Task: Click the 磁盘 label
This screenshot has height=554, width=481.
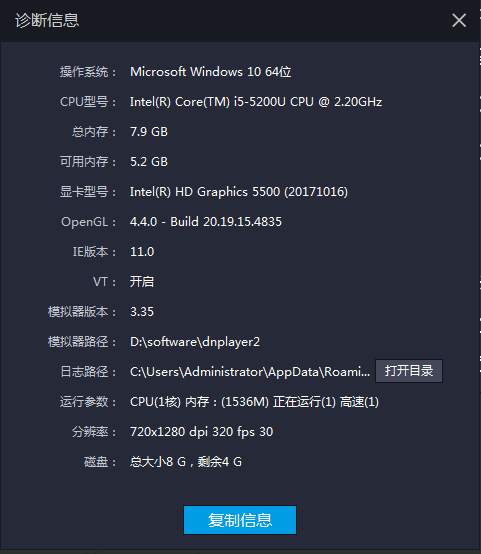Action: [100, 462]
